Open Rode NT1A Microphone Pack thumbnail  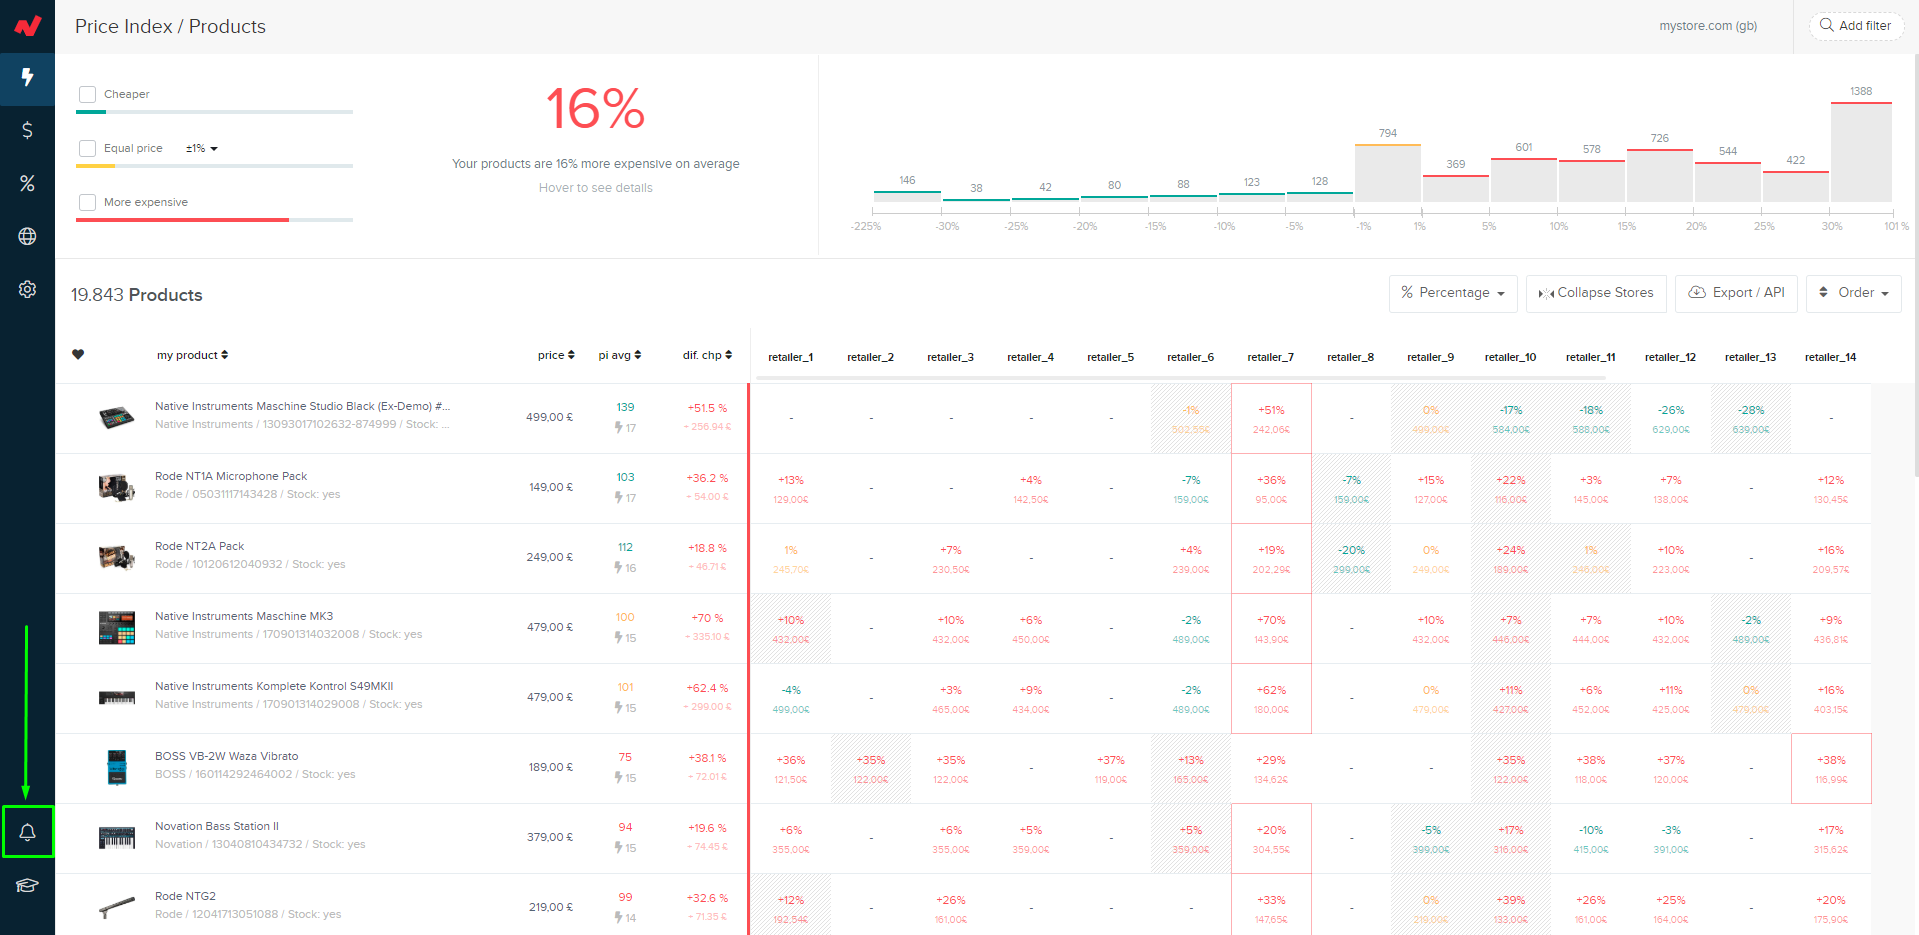[116, 487]
